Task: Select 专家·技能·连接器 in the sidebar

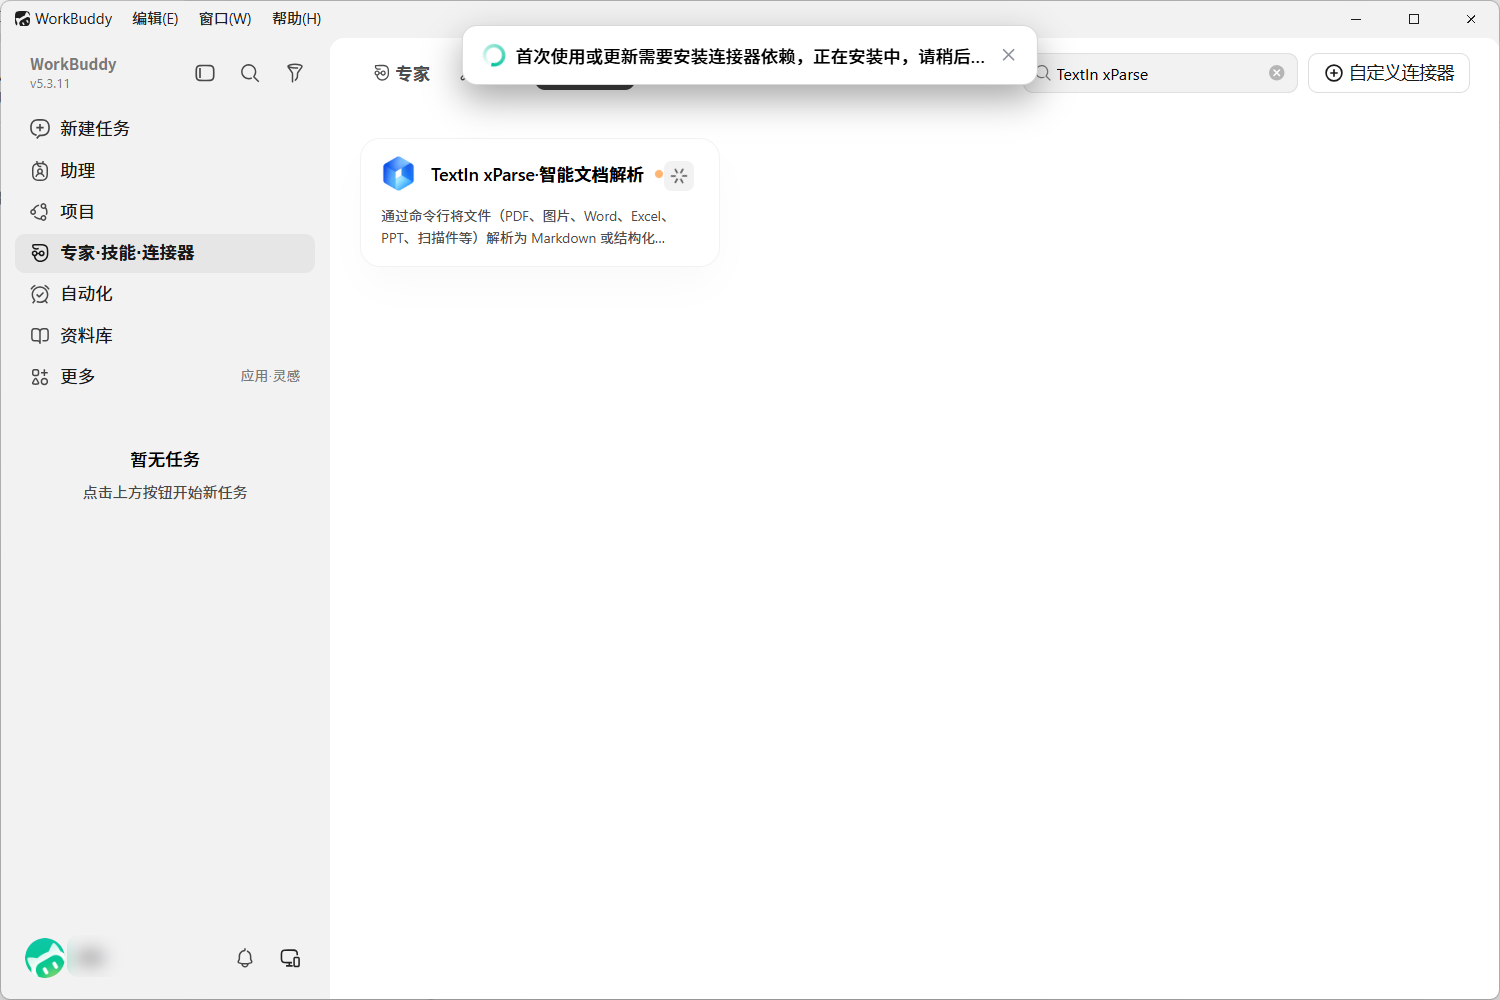Action: click(165, 253)
